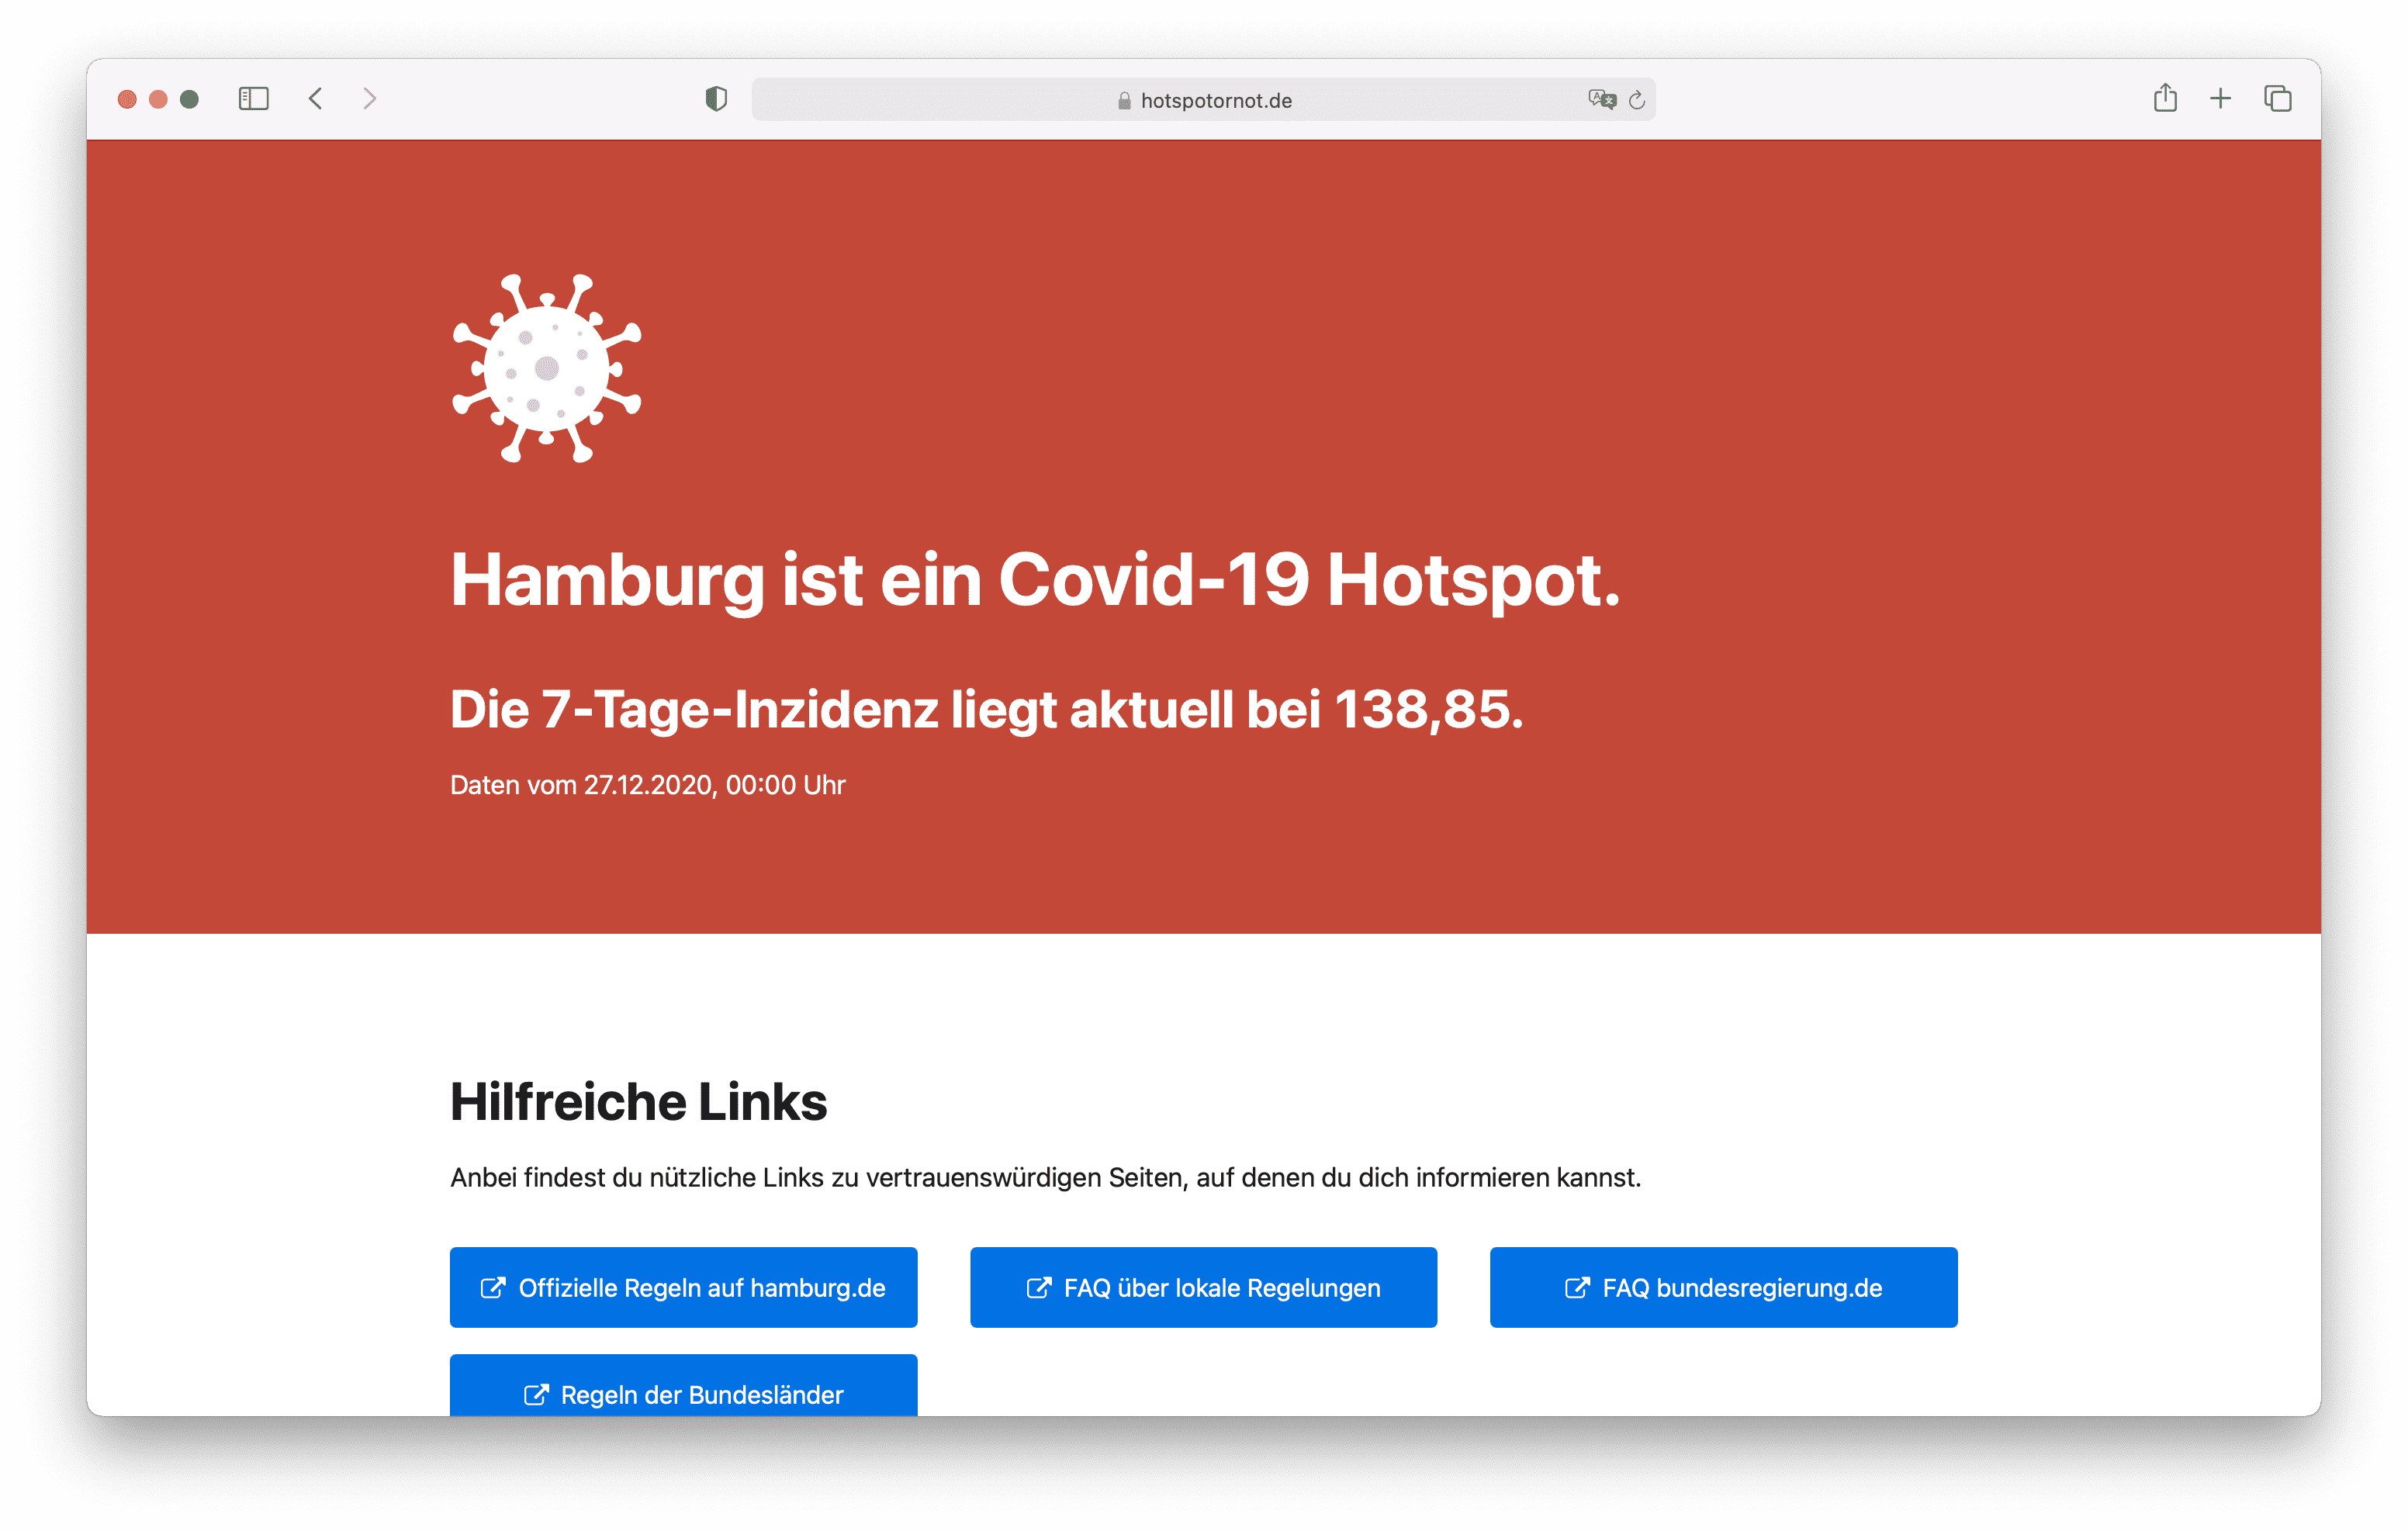Click the green fullscreen window button
2408x1531 pixels.
pos(189,99)
